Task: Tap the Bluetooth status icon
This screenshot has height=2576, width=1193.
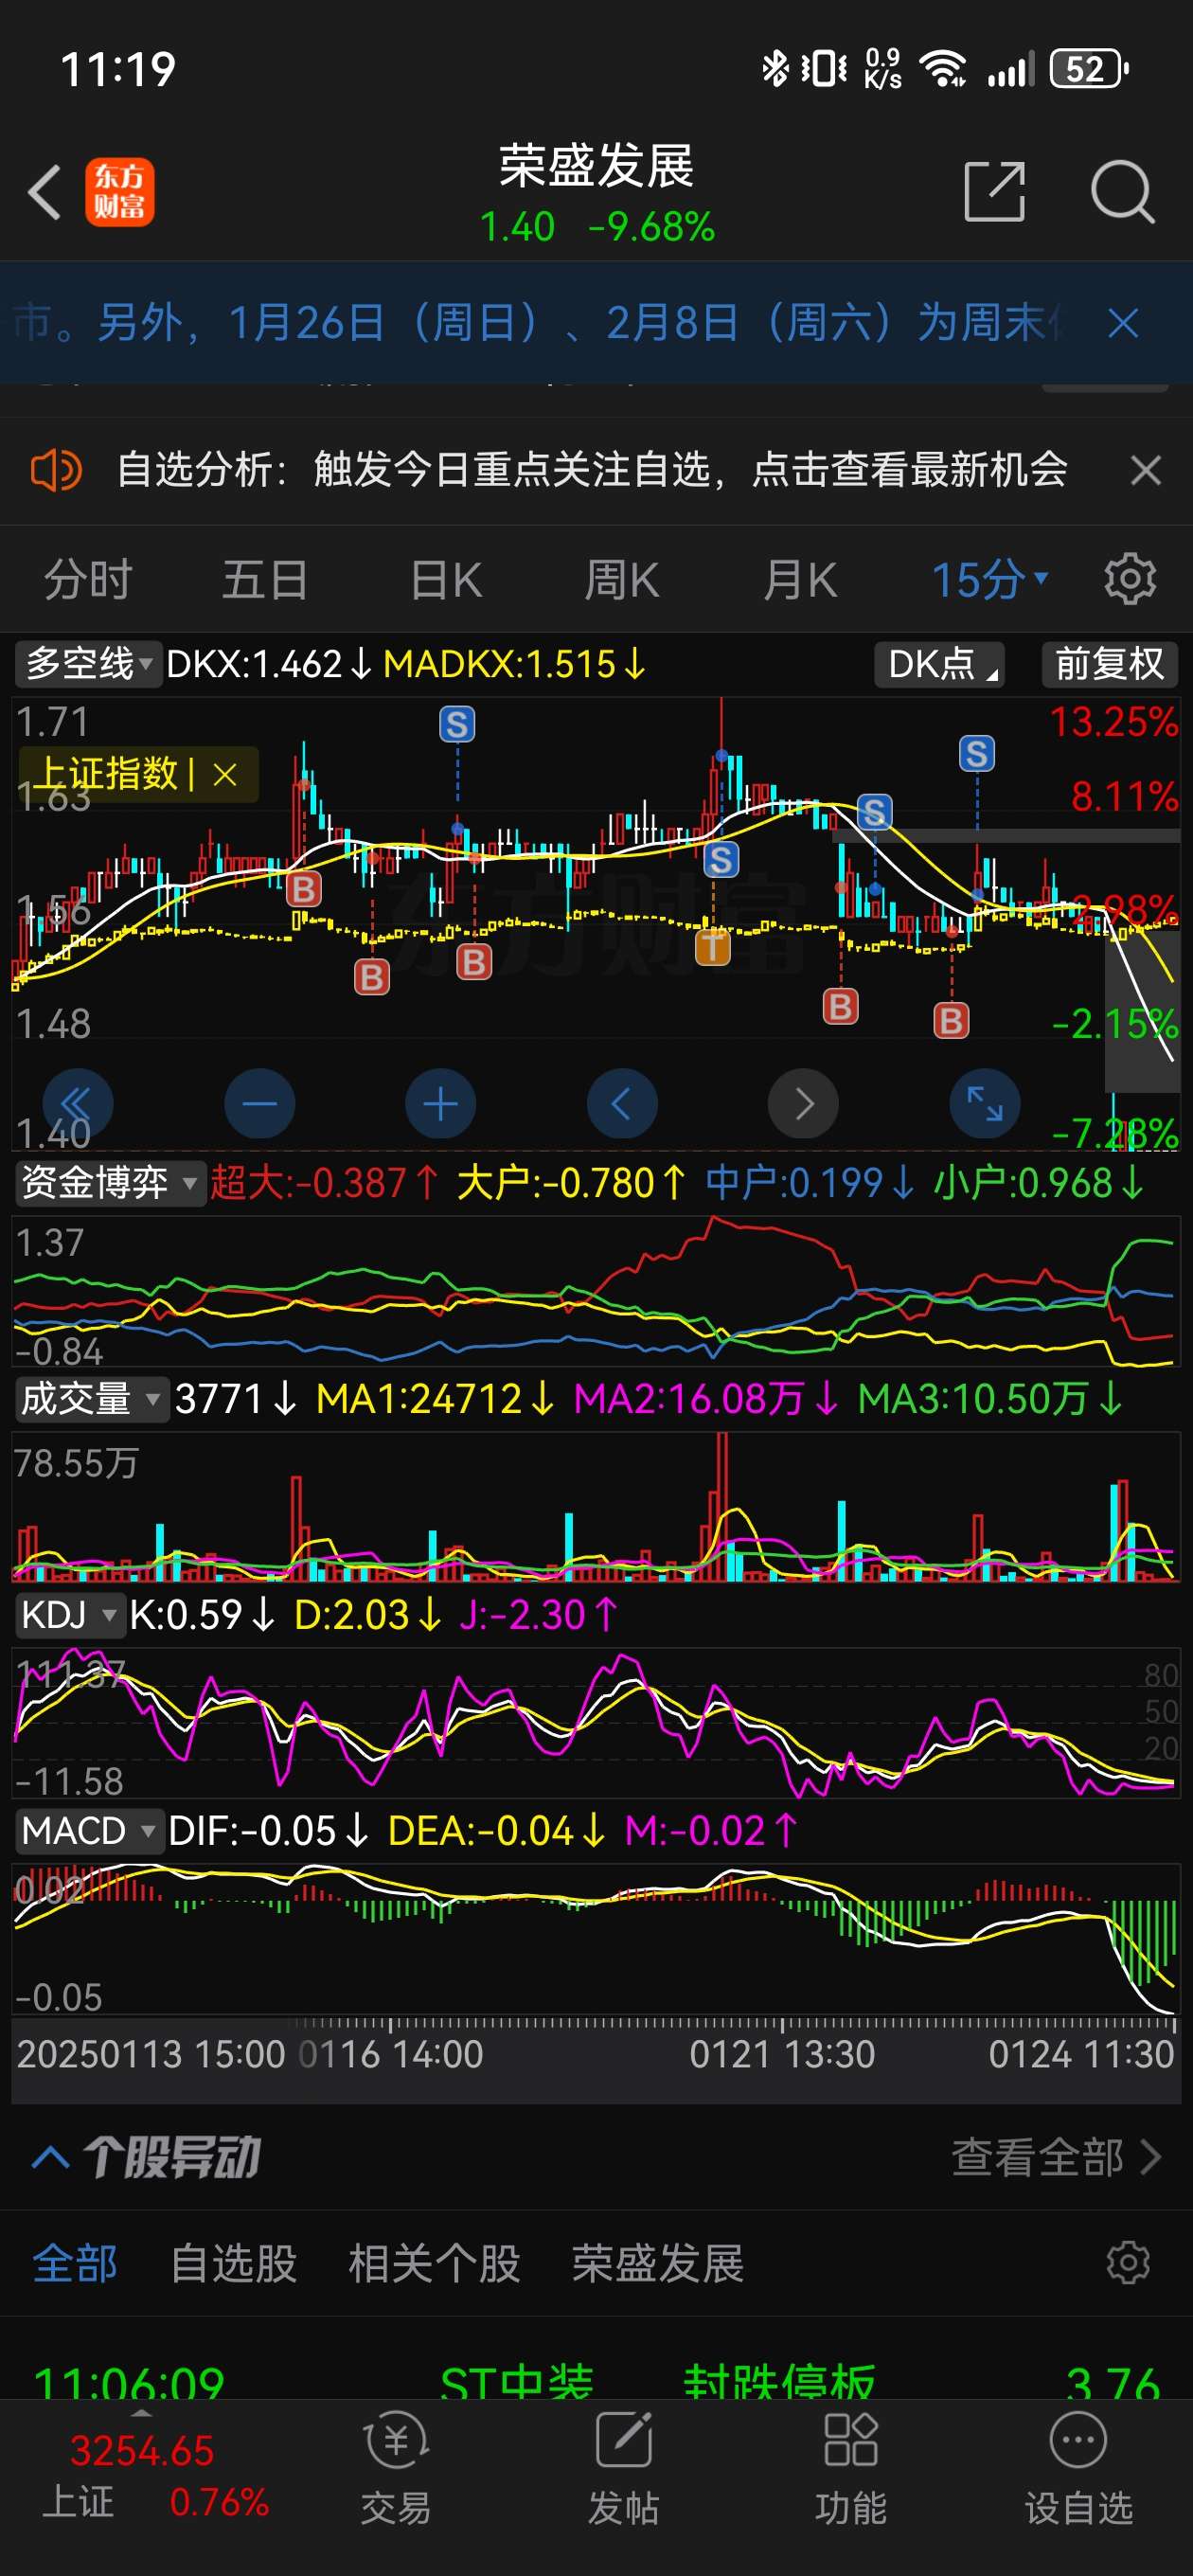Action: [x=775, y=69]
